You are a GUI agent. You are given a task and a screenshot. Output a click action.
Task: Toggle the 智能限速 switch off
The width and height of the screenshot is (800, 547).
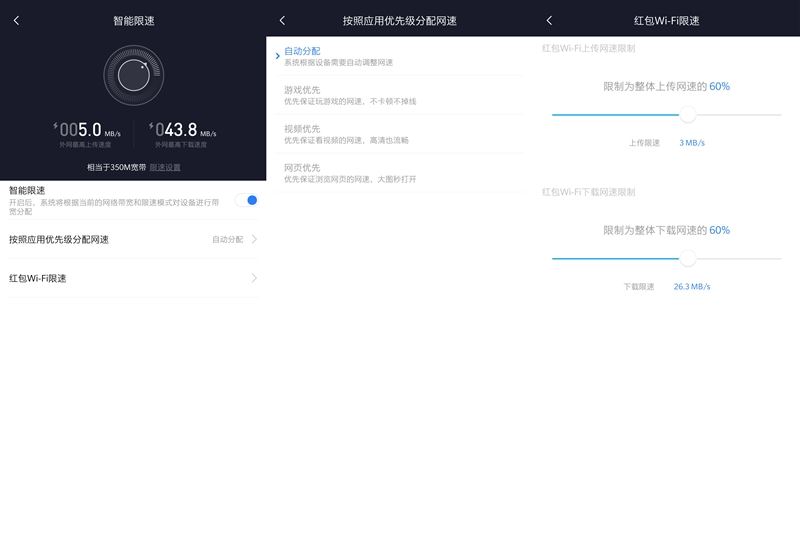(x=246, y=201)
